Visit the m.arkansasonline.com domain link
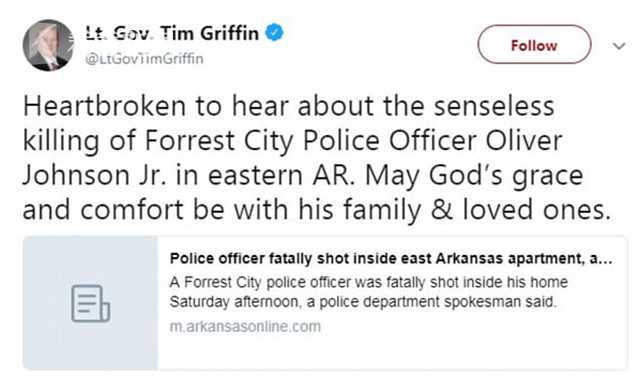 tap(245, 326)
